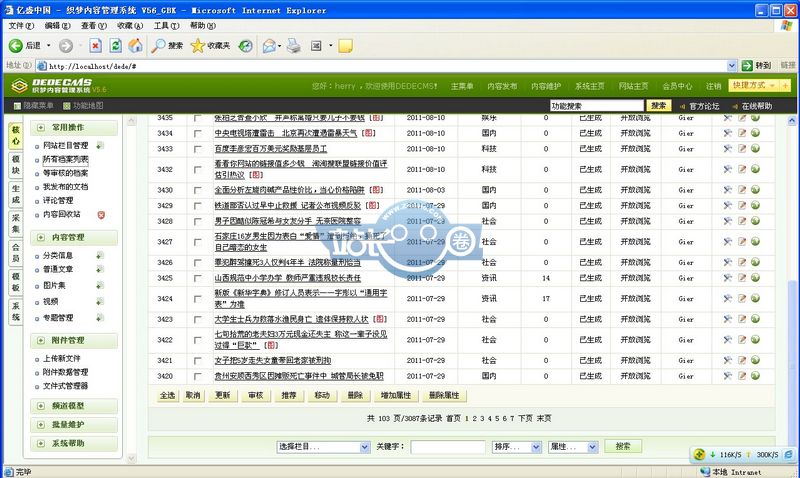
Task: Click the IE Refresh page icon
Action: [116, 46]
